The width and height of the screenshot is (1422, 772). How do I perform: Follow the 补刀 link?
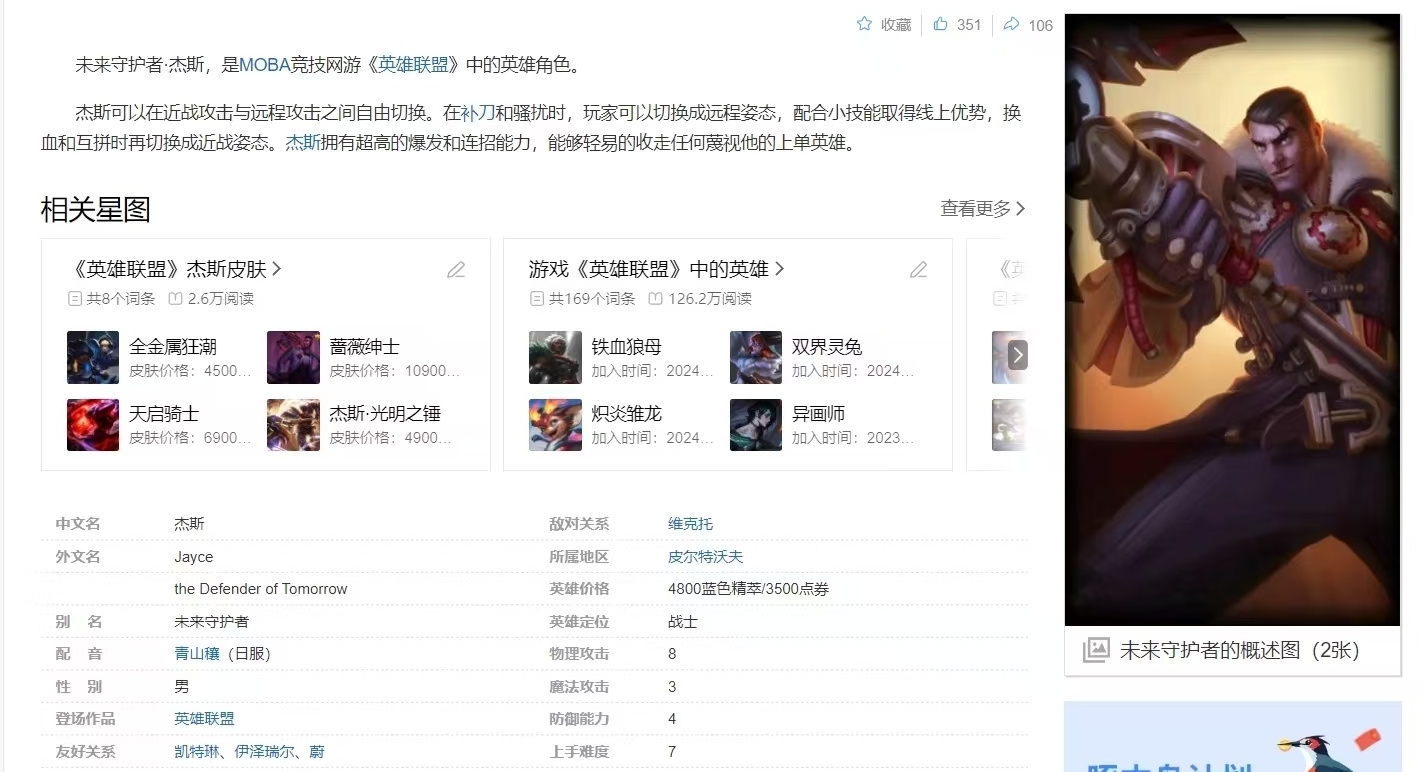pos(478,113)
